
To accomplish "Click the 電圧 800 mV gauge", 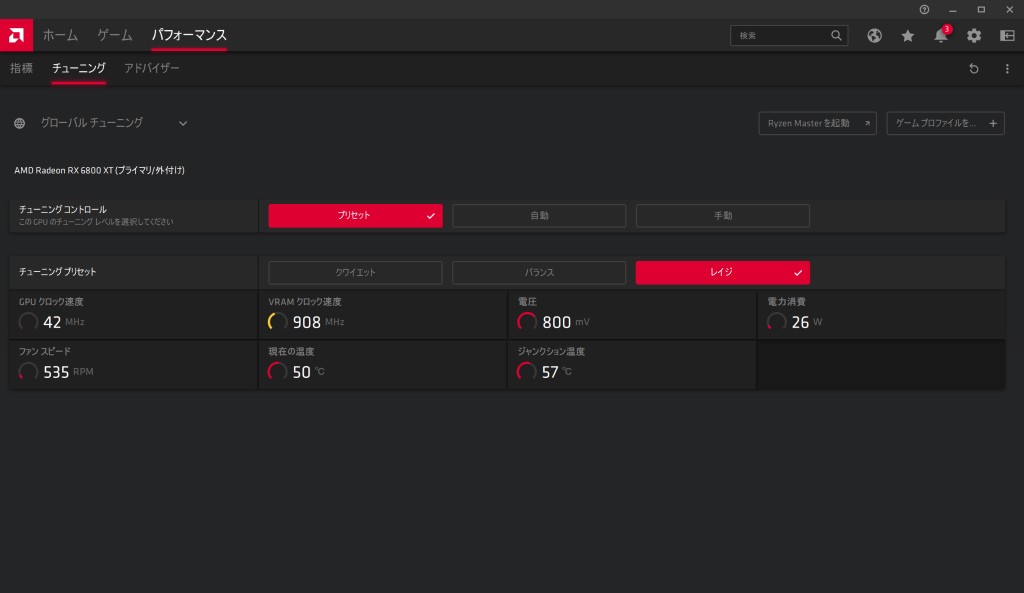I will click(527, 322).
